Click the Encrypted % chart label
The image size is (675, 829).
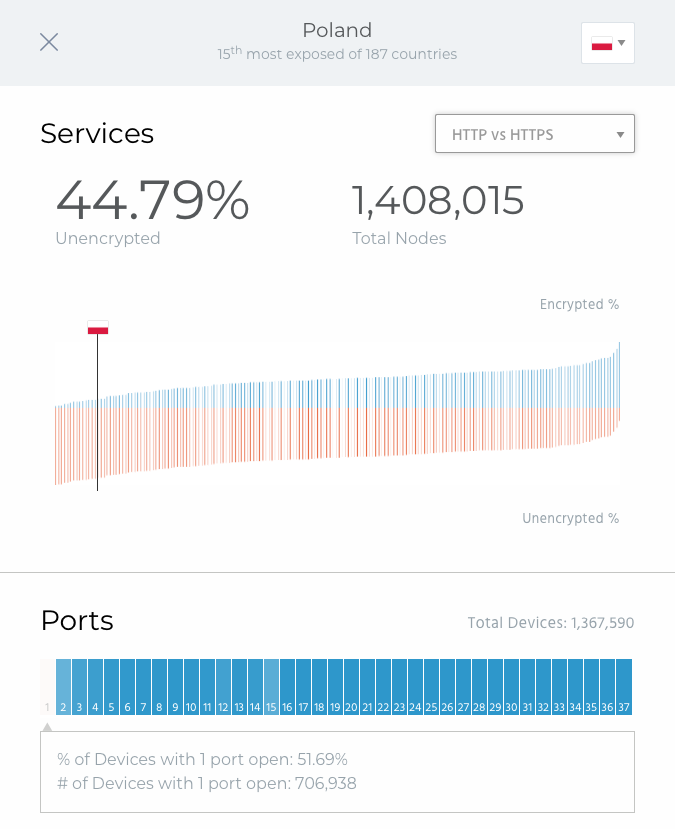579,305
